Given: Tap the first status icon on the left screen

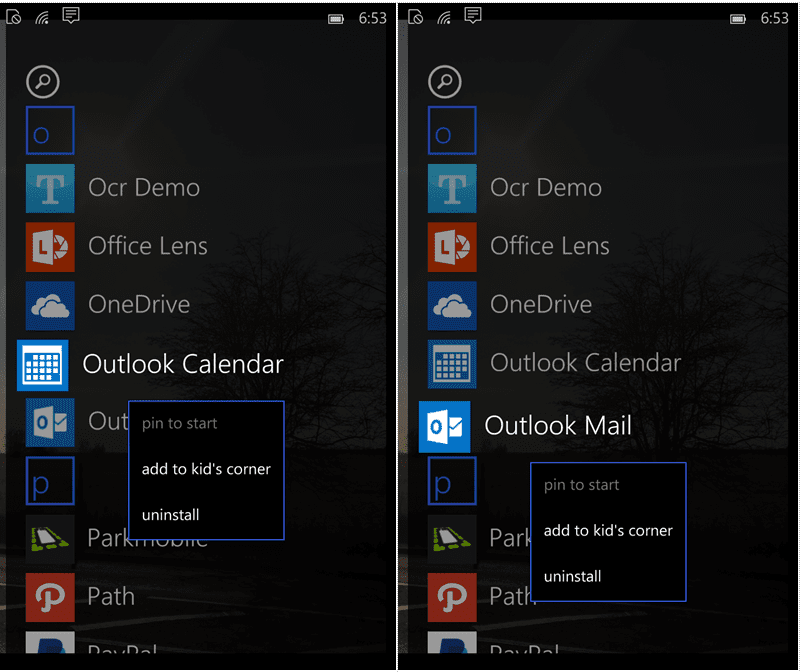Looking at the screenshot, I should (x=14, y=17).
